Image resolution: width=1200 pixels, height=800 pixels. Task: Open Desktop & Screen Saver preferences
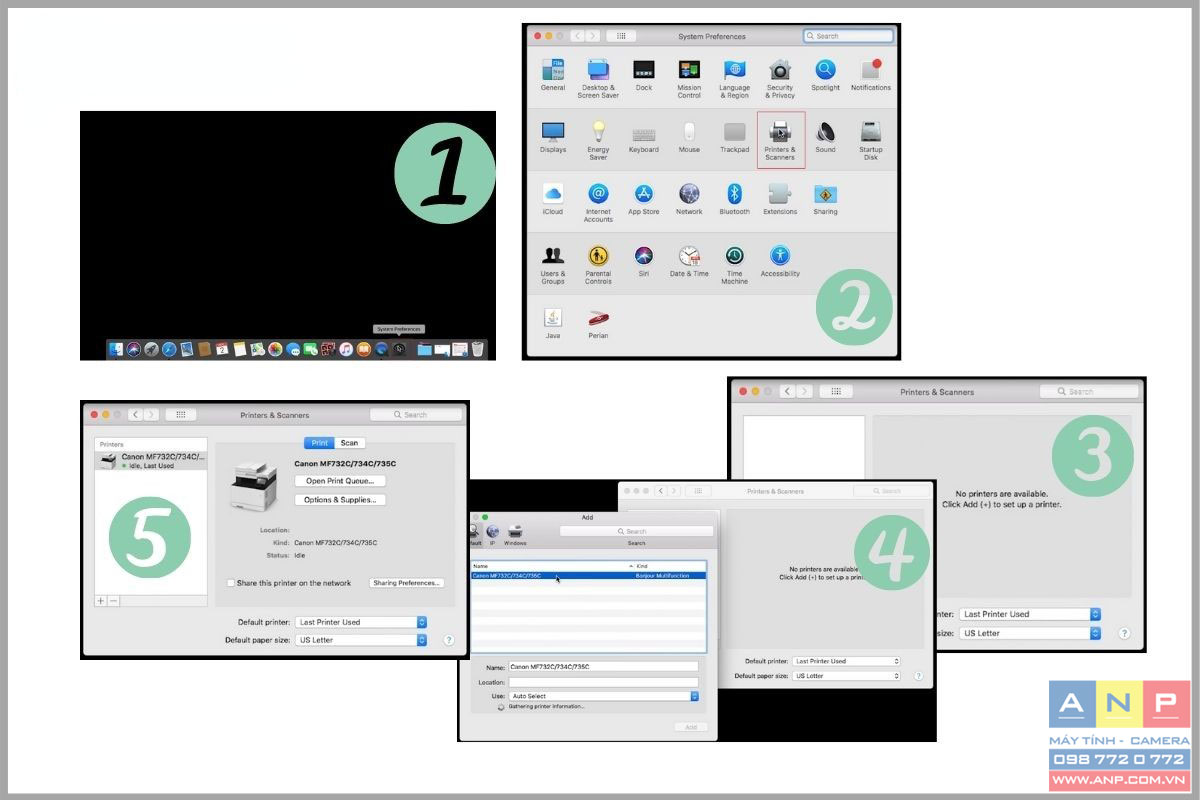point(598,78)
